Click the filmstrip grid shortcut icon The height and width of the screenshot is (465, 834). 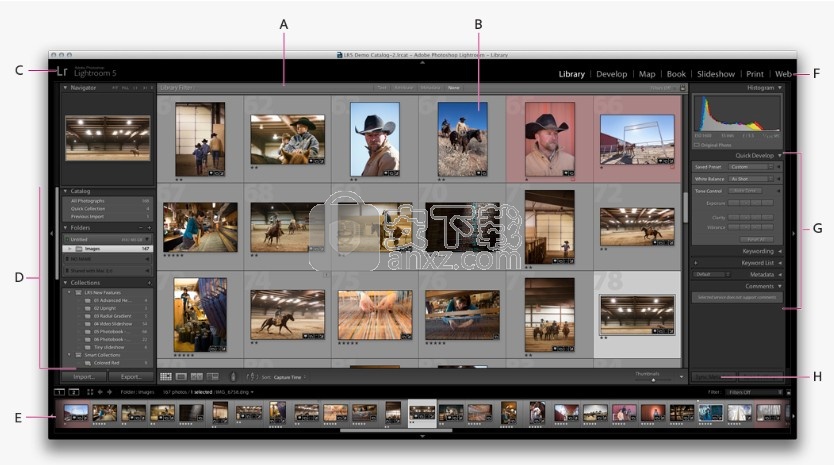pos(90,392)
